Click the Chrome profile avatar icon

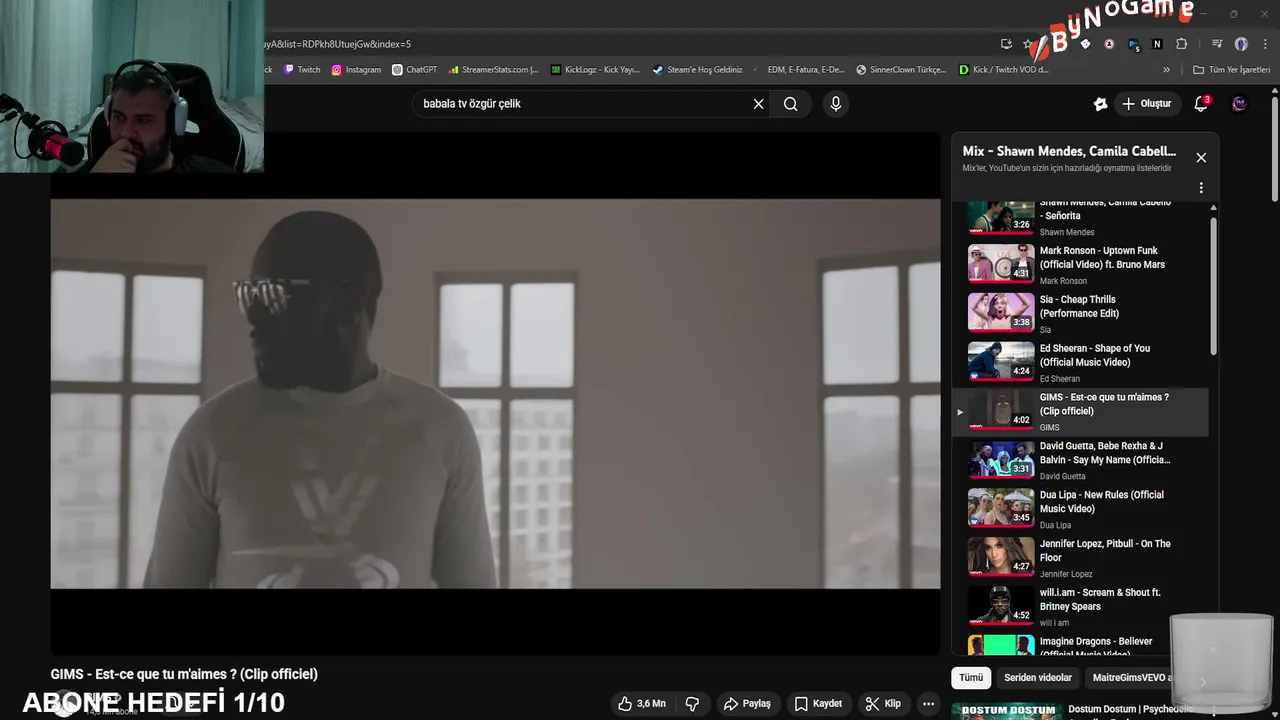[x=1241, y=44]
